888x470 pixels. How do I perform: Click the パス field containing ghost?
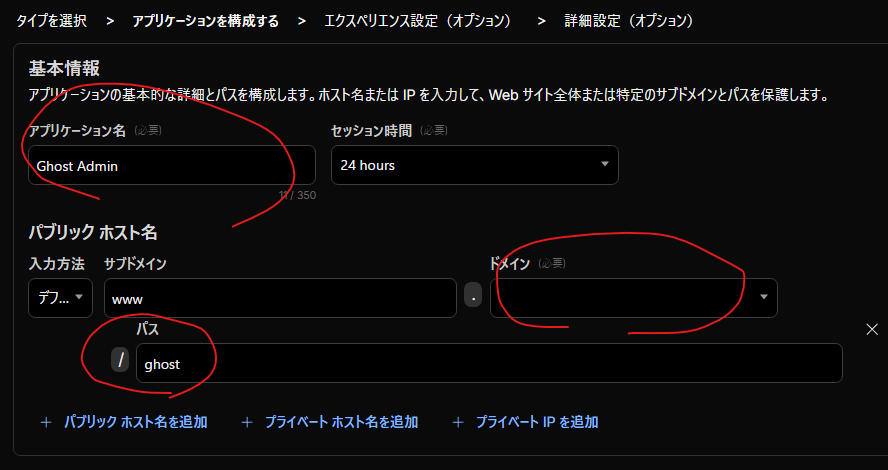click(488, 364)
